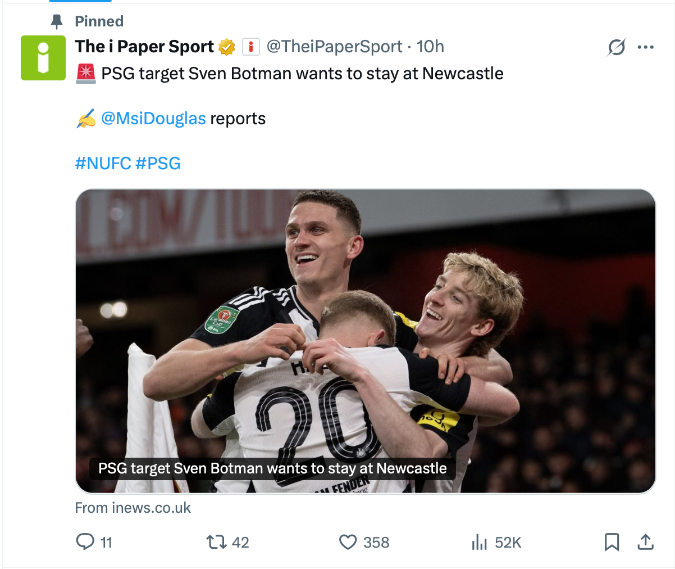Open the @MsiDouglas mention
The image size is (675, 569).
(154, 118)
